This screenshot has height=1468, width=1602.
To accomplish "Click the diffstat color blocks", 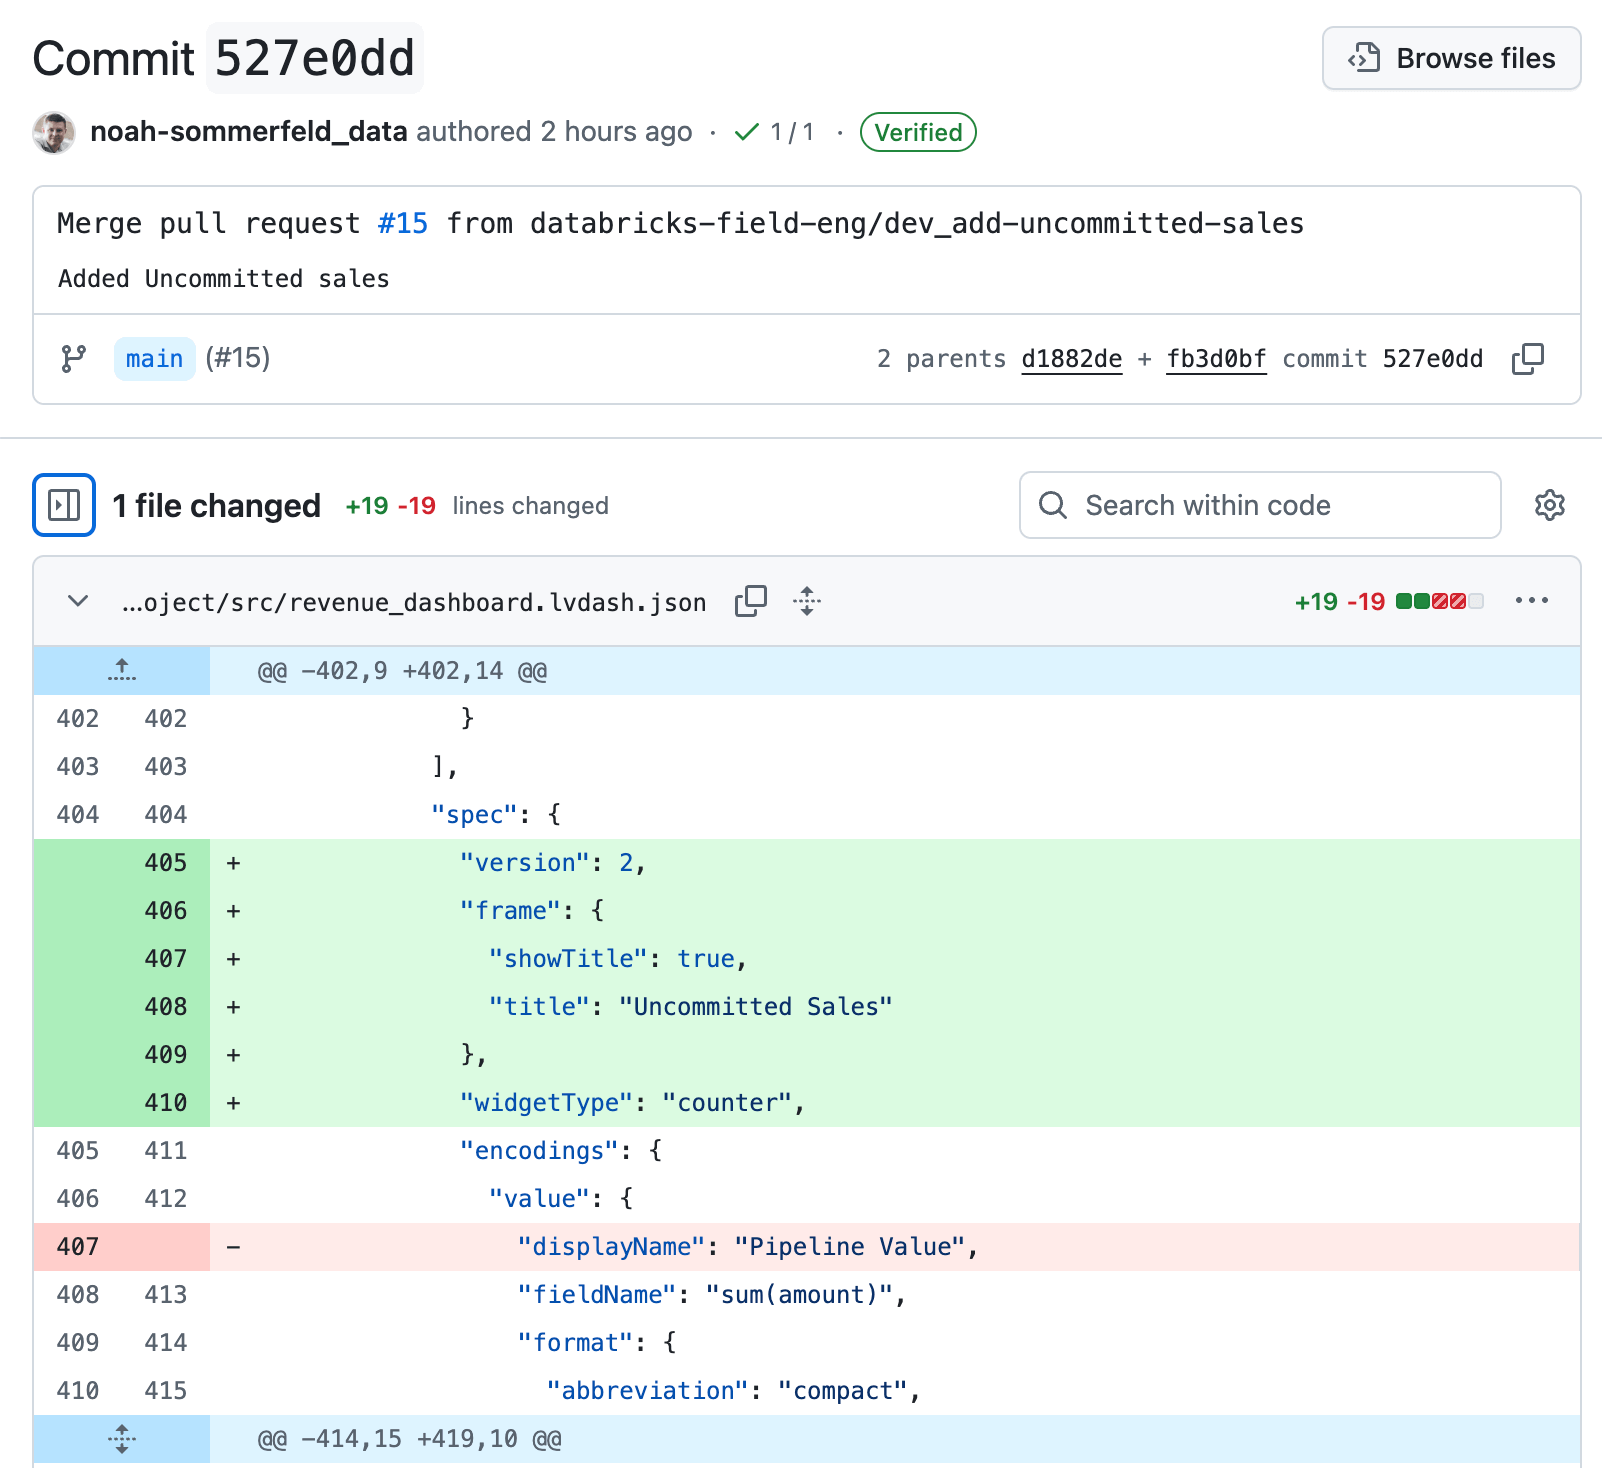I will 1439,601.
